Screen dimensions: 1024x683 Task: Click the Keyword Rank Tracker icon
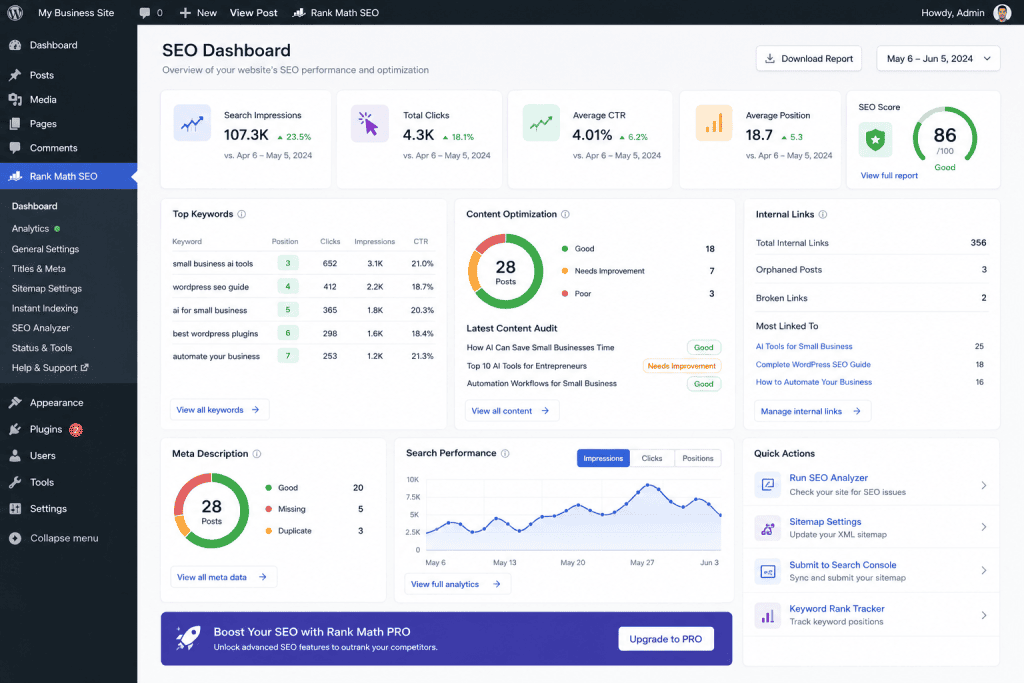point(767,615)
